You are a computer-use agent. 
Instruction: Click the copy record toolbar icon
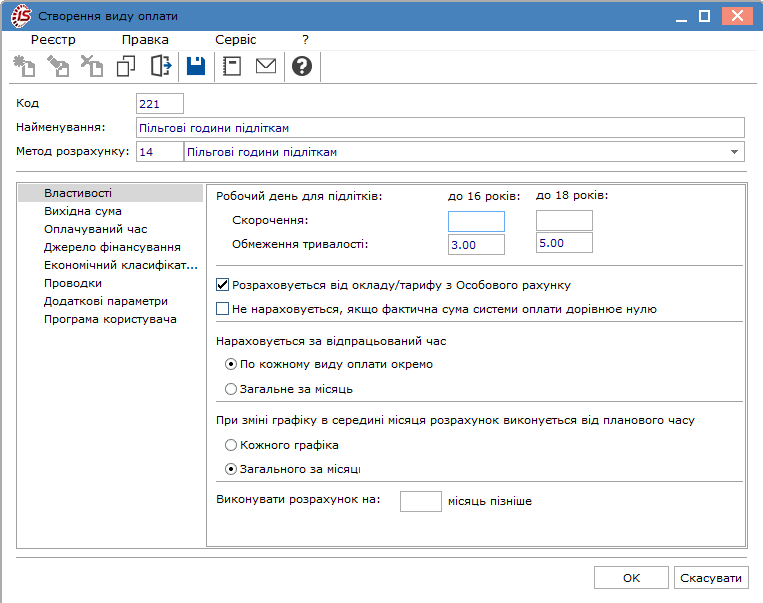(x=126, y=66)
